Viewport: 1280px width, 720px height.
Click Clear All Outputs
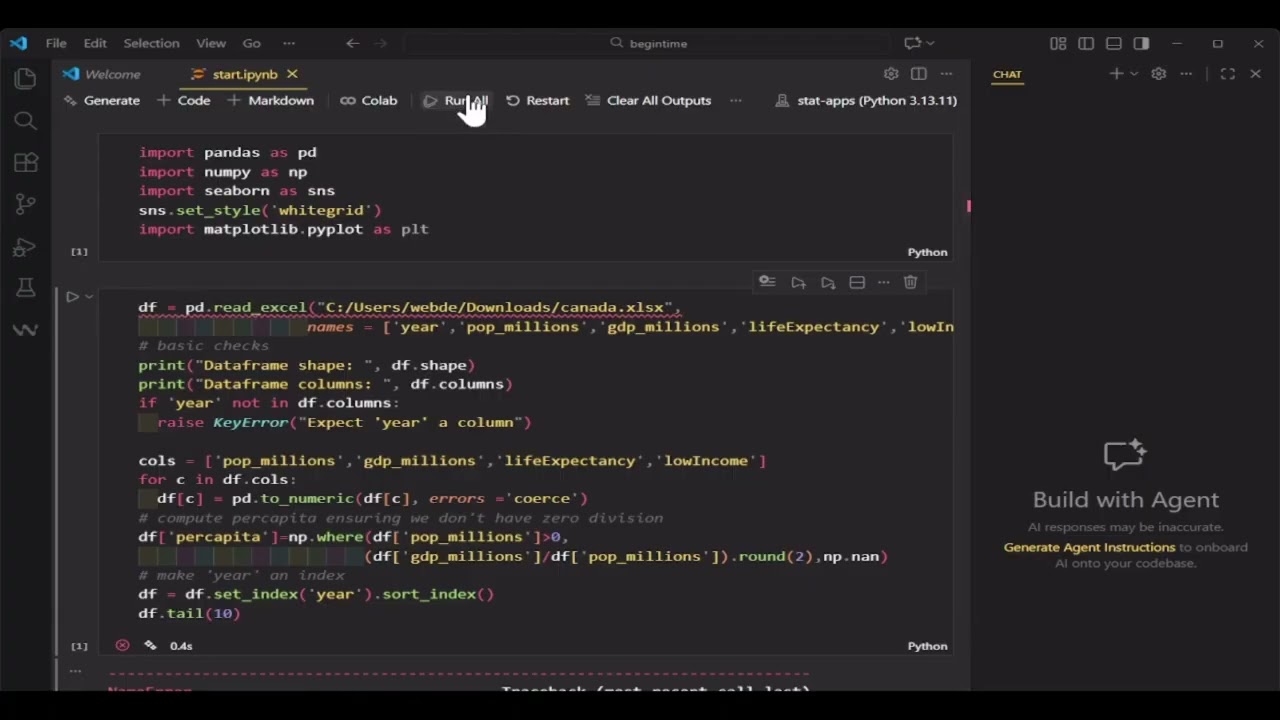coord(648,101)
